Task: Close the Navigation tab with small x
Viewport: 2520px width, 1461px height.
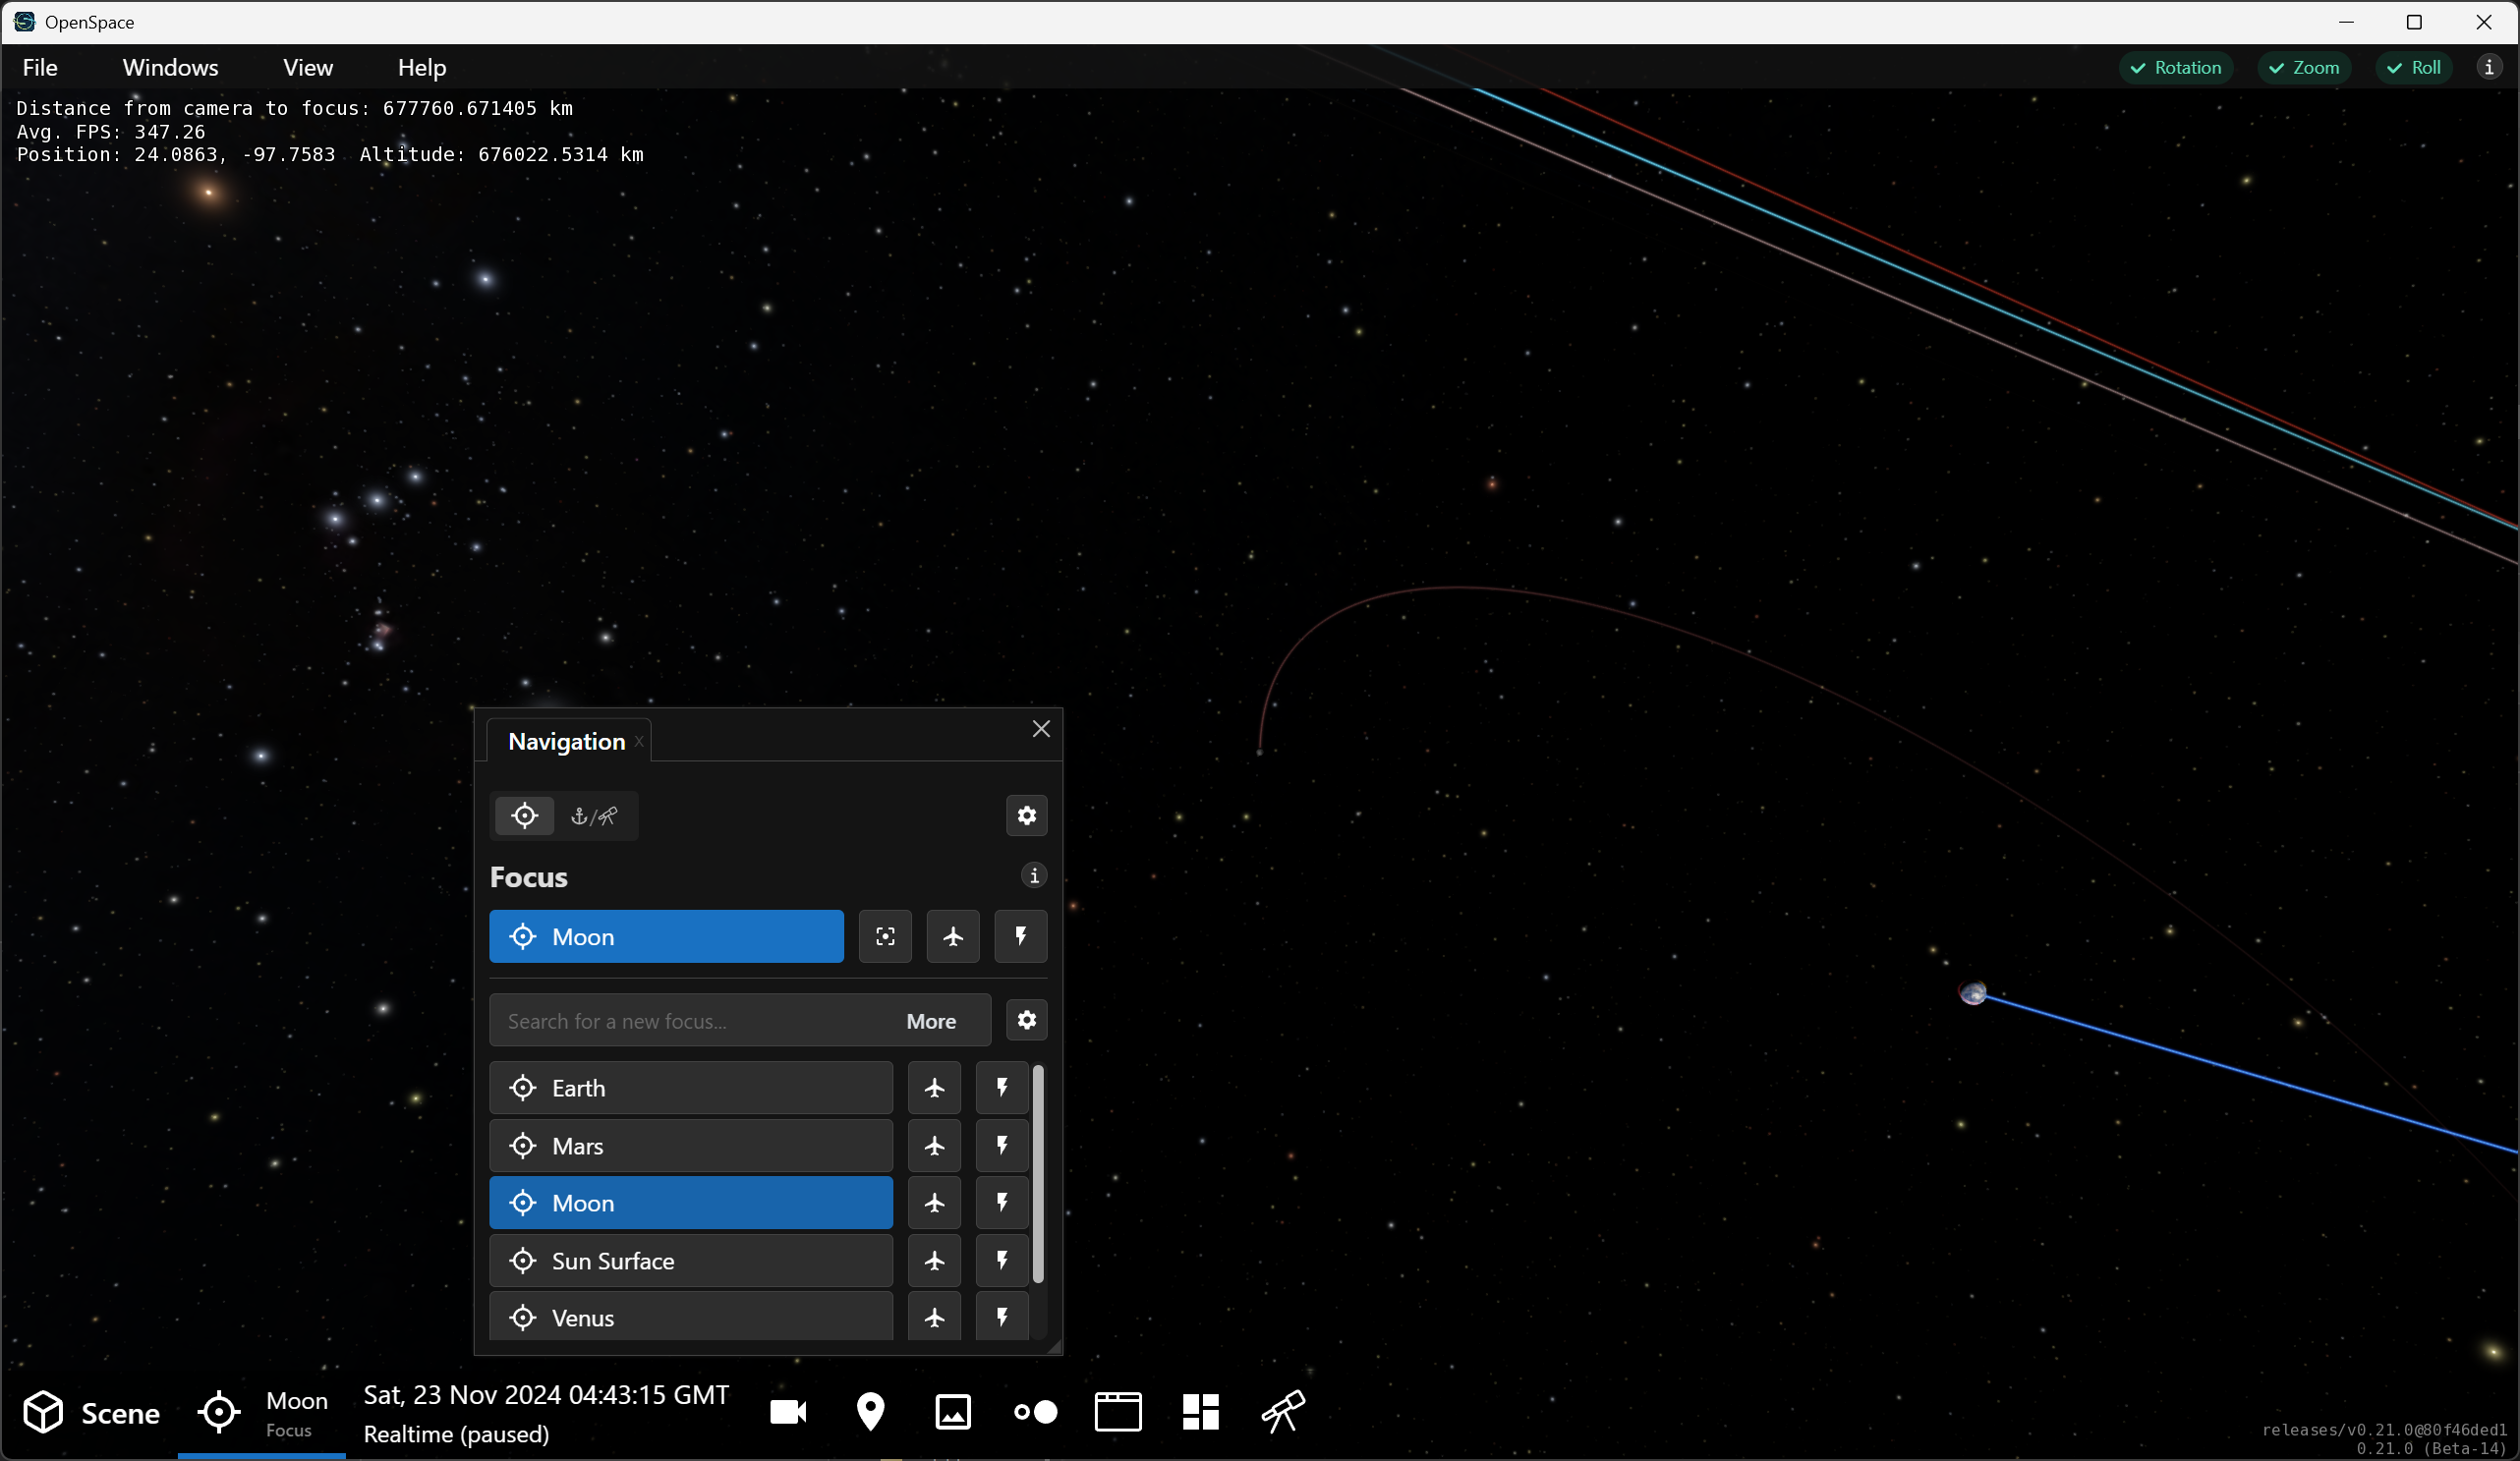Action: [639, 741]
